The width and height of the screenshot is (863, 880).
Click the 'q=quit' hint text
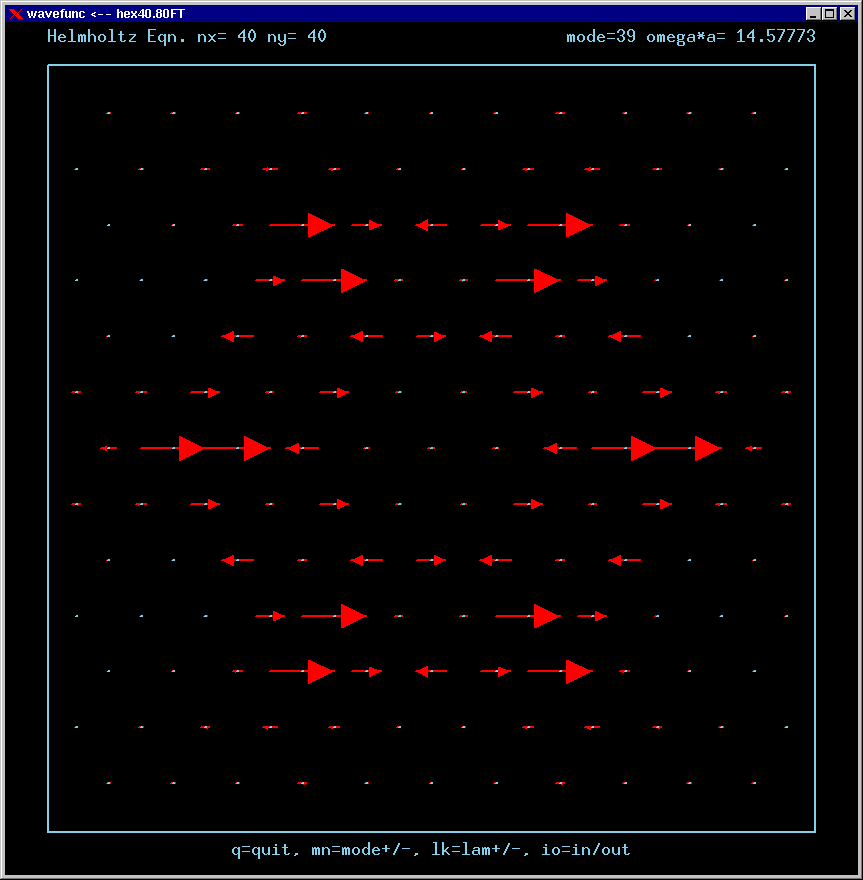262,850
